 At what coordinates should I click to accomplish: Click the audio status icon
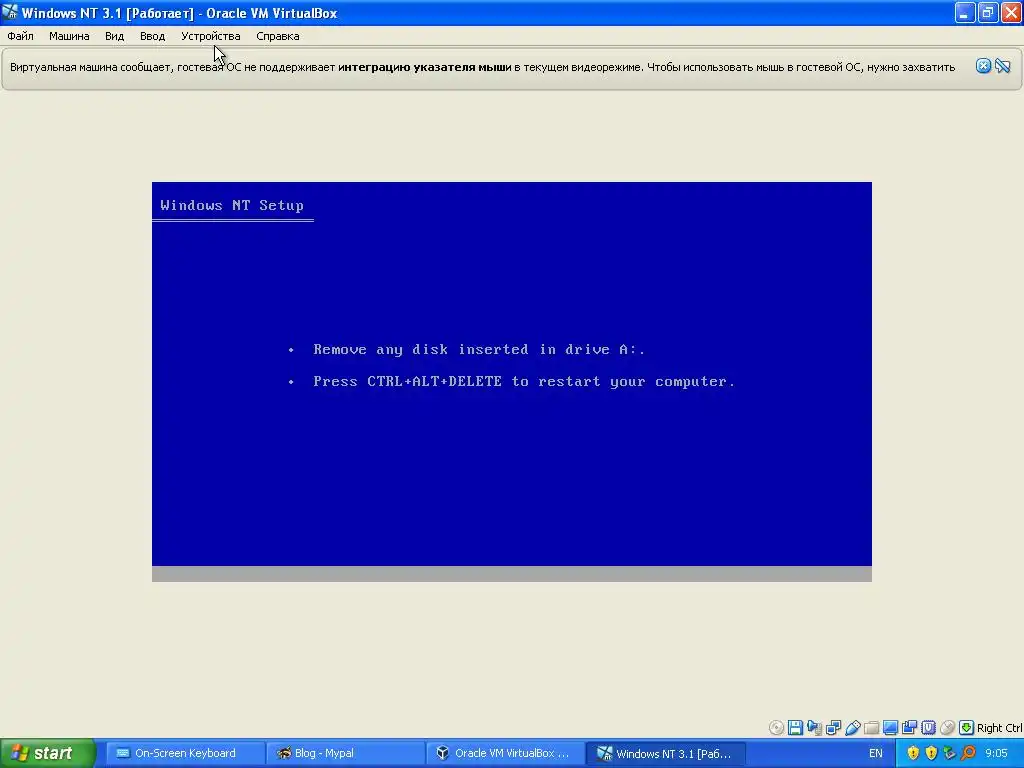(814, 728)
